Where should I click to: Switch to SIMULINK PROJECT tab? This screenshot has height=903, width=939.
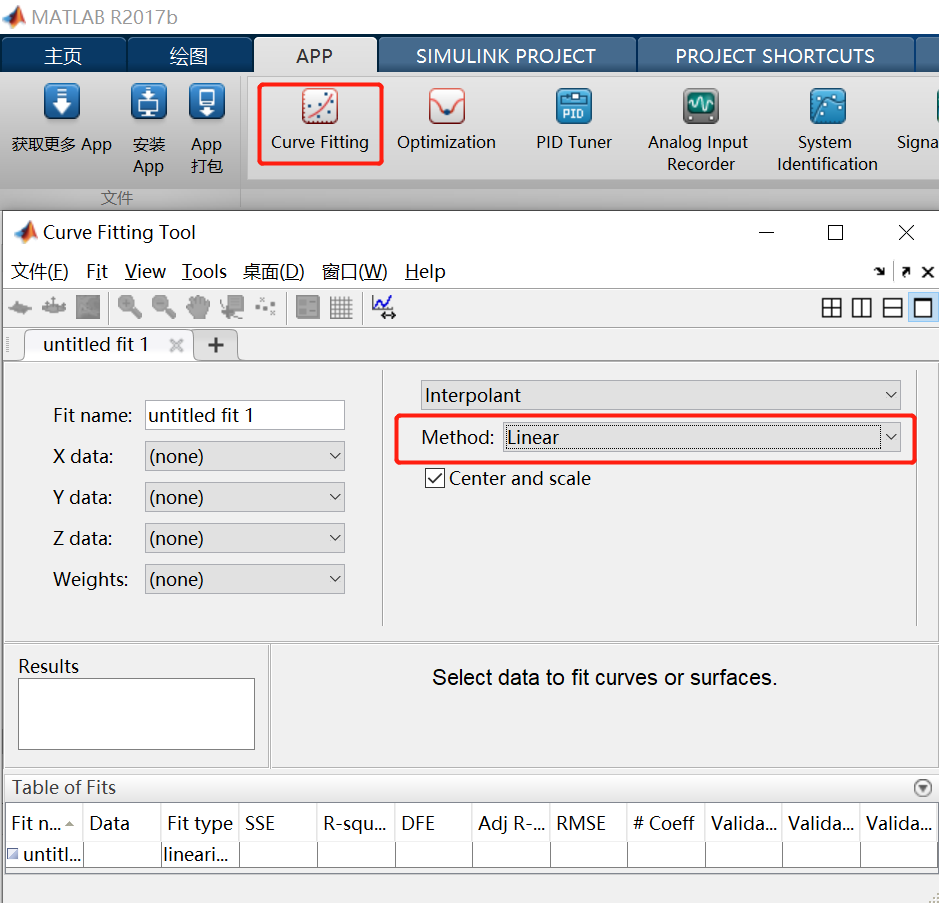click(x=506, y=55)
